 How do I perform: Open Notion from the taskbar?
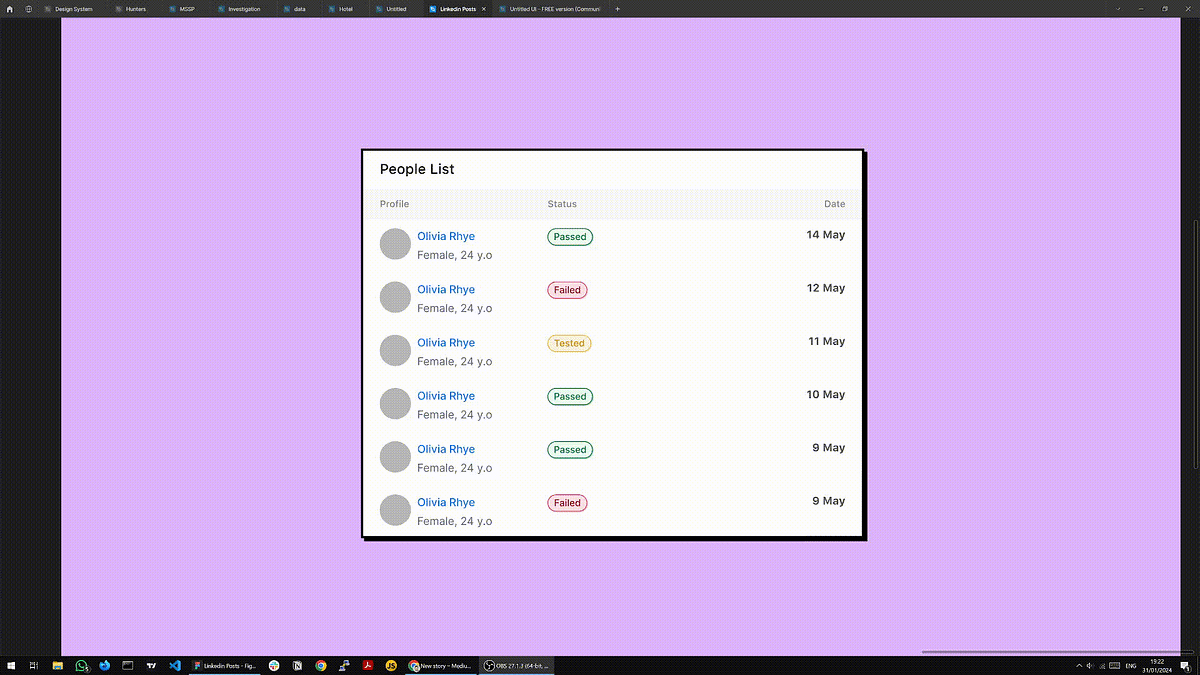[x=296, y=665]
